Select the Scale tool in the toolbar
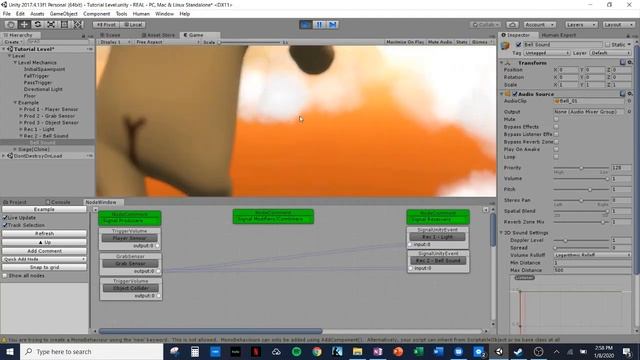 (x=51, y=24)
